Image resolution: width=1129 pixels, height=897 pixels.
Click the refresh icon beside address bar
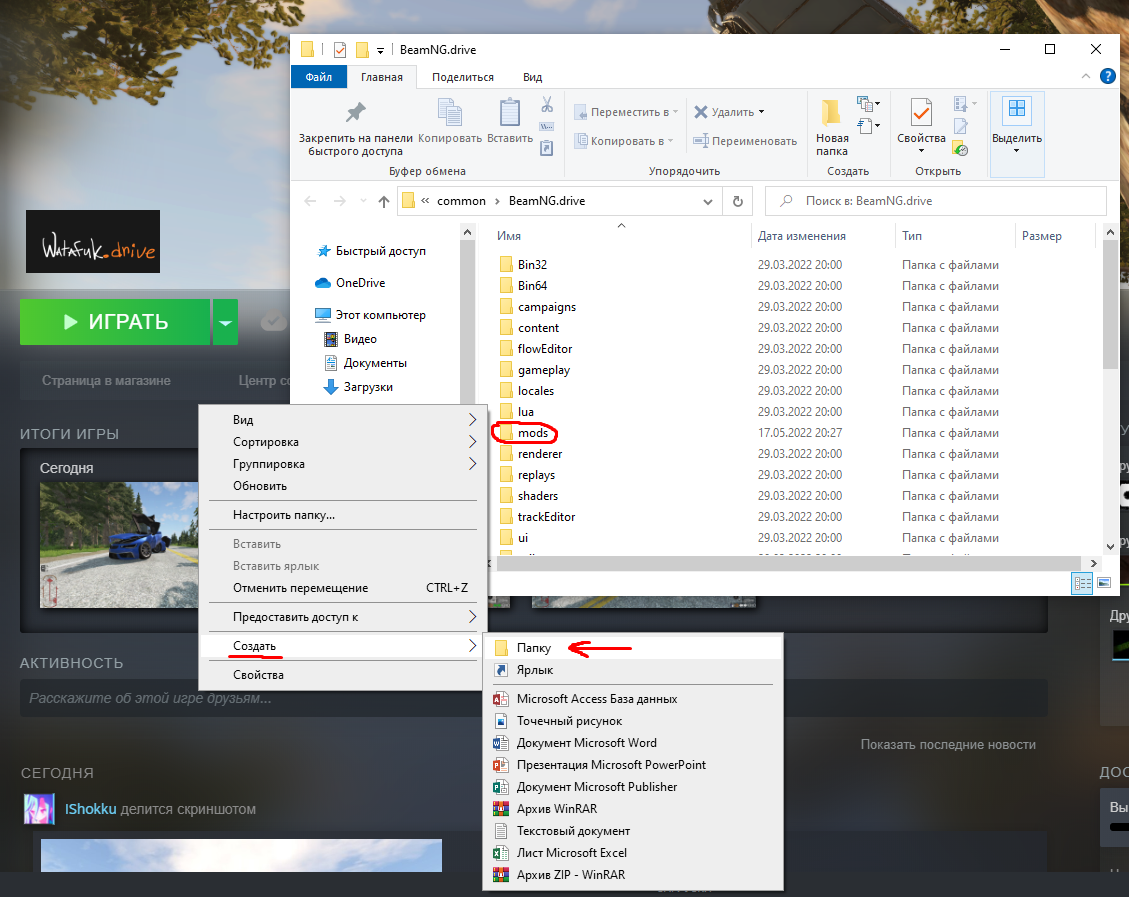tap(737, 202)
